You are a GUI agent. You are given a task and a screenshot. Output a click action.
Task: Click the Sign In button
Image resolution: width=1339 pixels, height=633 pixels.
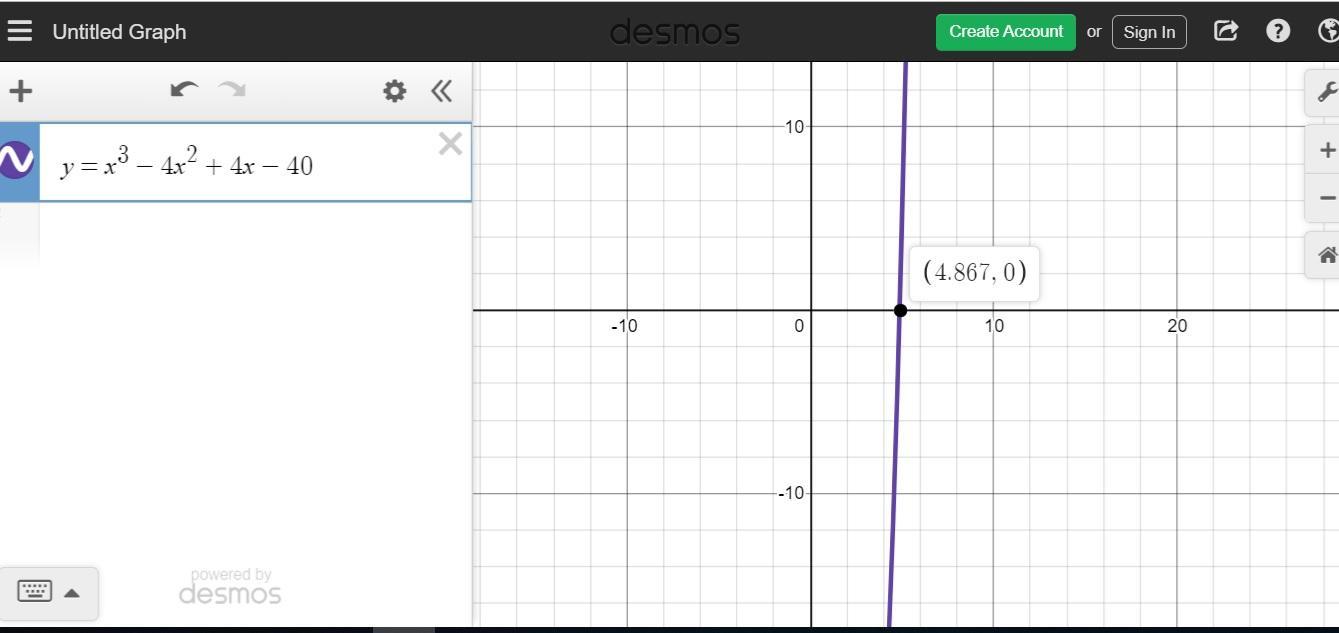[x=1149, y=32]
